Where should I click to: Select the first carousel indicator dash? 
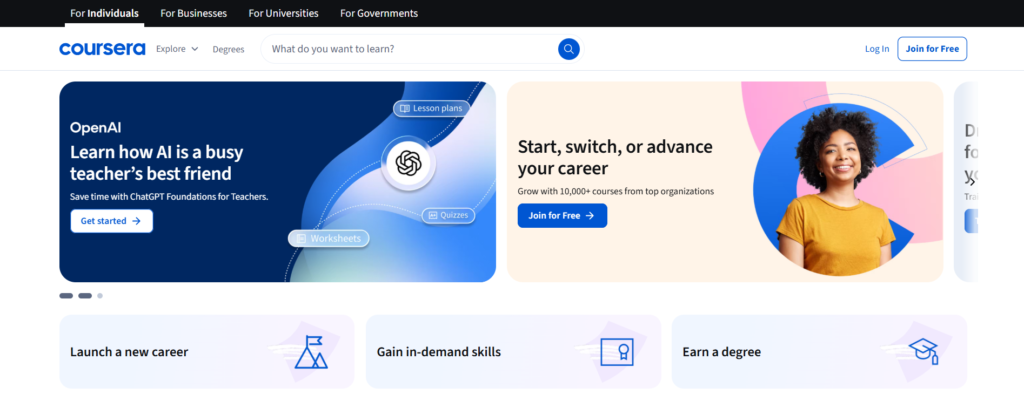tap(66, 295)
